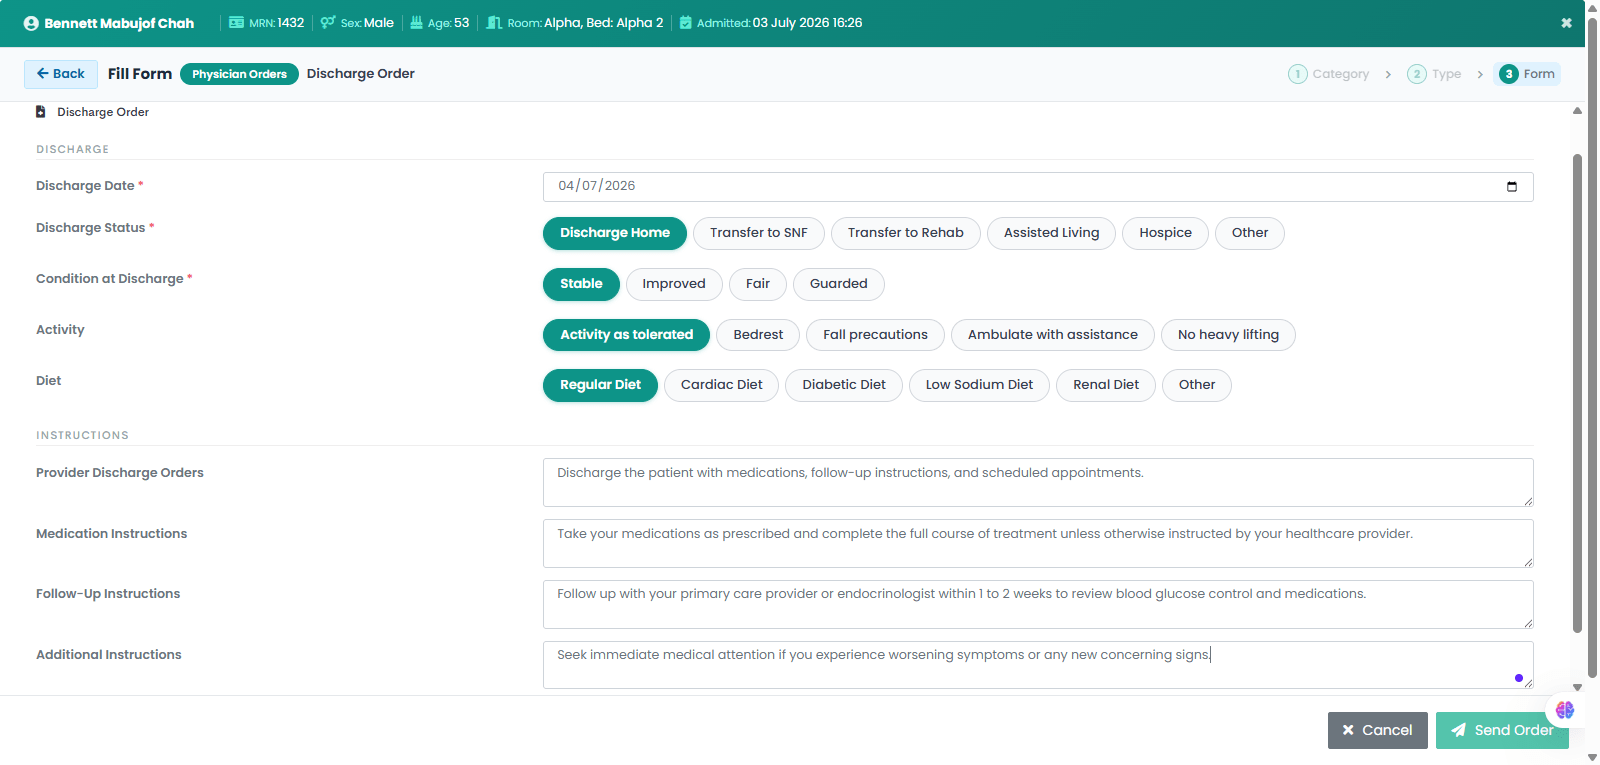The width and height of the screenshot is (1600, 765).
Task: Click the Physician Orders badge
Action: coord(239,74)
